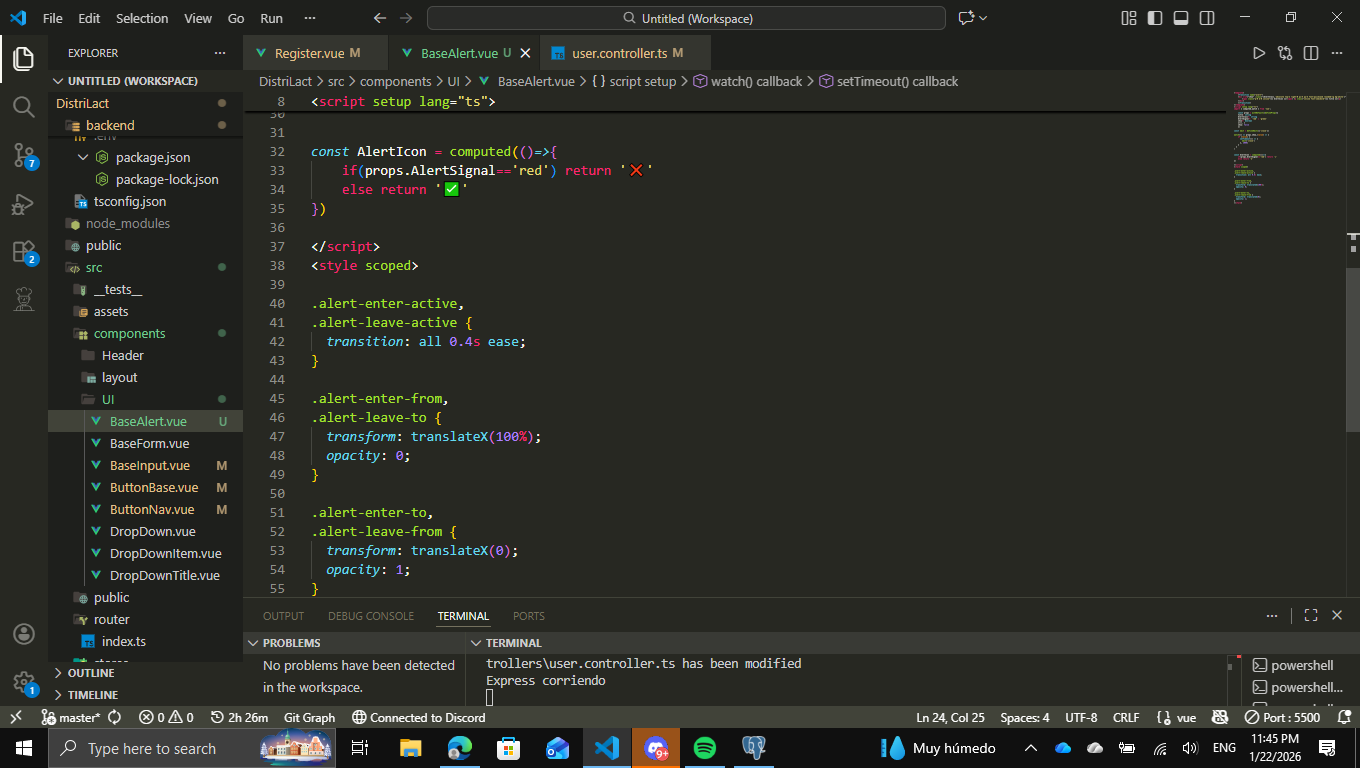
Task: Click the Git Graph status bar button
Action: [309, 717]
